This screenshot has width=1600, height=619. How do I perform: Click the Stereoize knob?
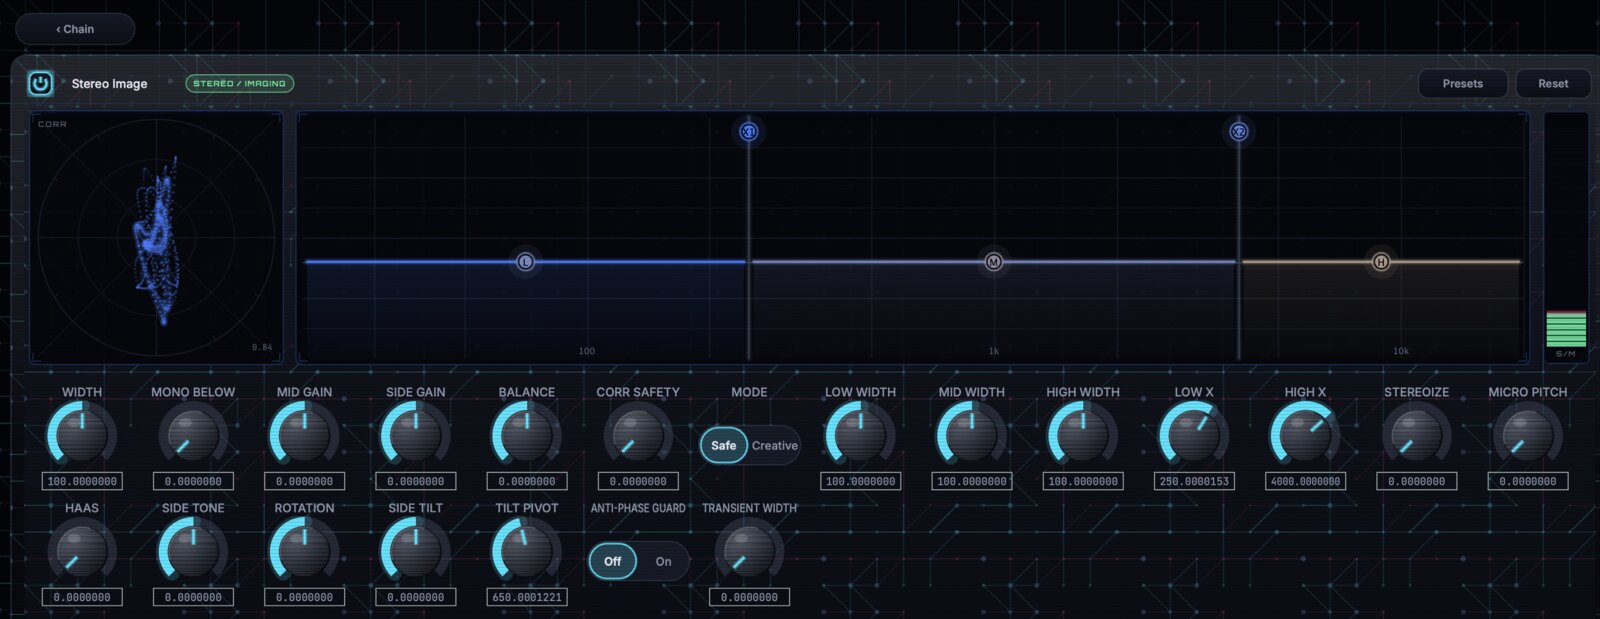[1416, 436]
